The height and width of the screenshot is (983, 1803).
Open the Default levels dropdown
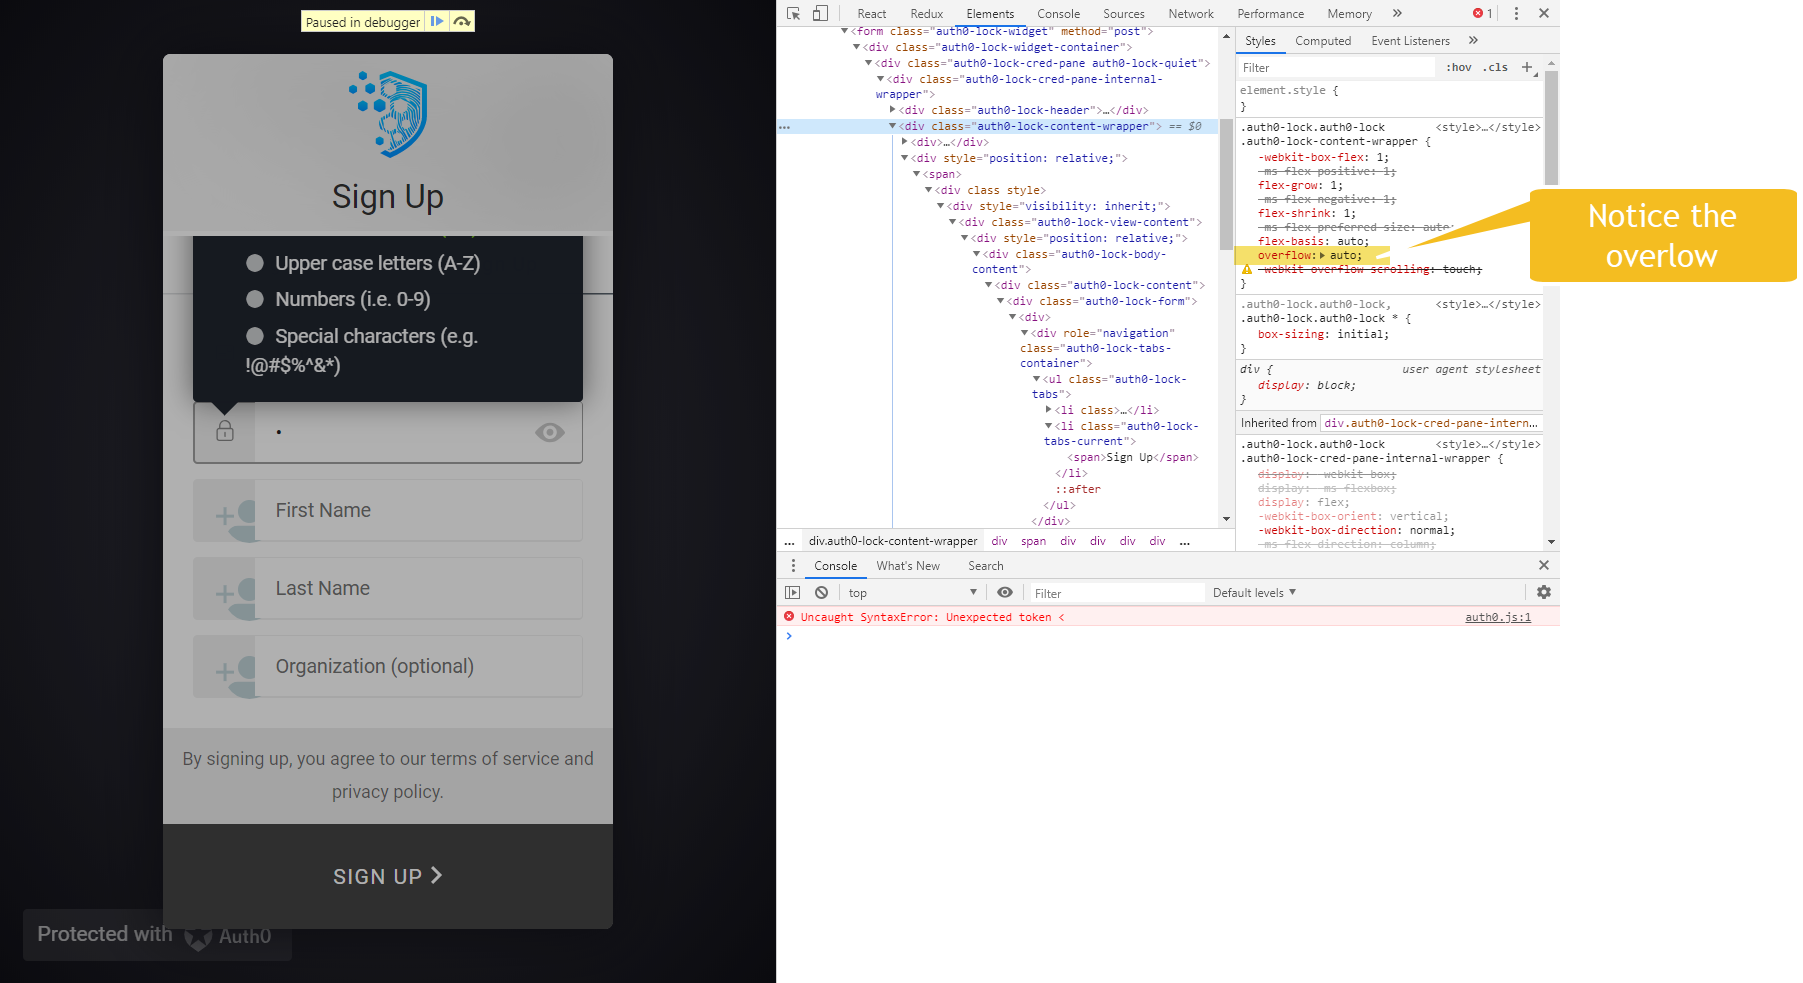click(1254, 592)
